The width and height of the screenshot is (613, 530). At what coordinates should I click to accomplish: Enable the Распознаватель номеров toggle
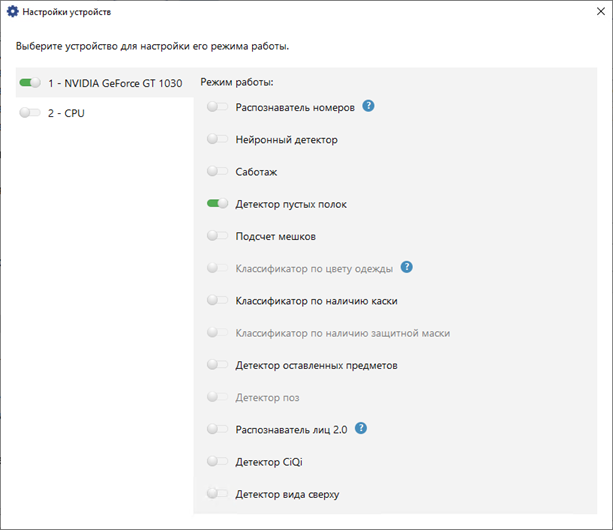[x=218, y=107]
